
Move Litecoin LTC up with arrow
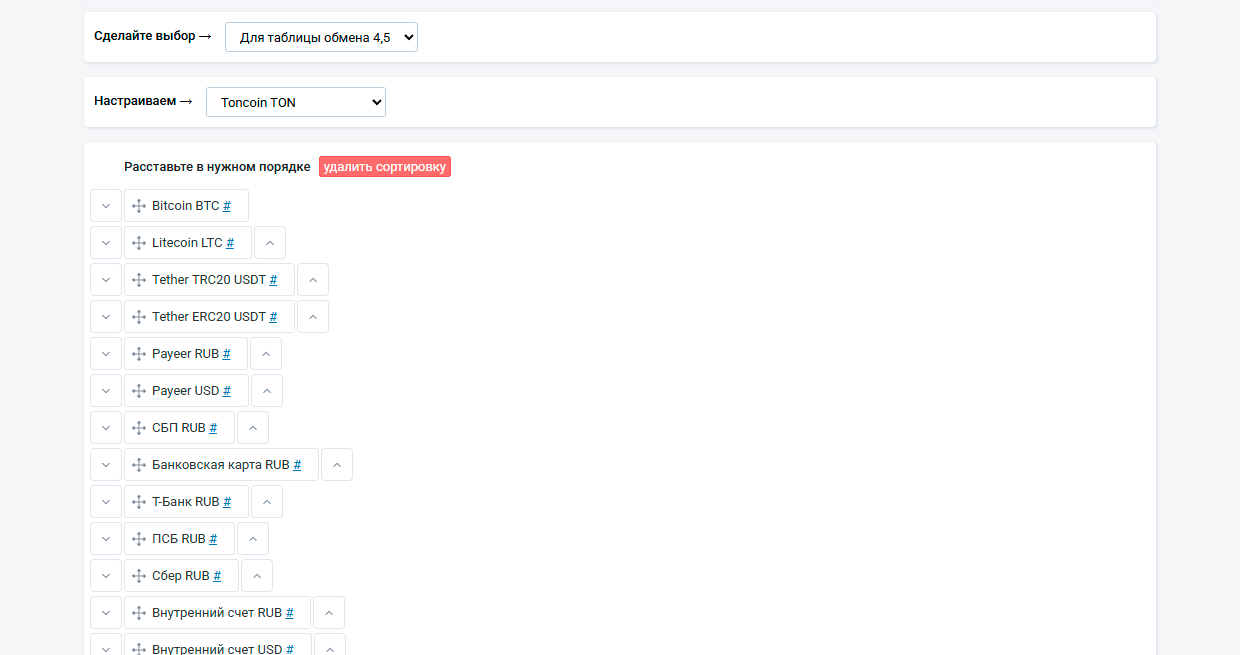coord(270,243)
